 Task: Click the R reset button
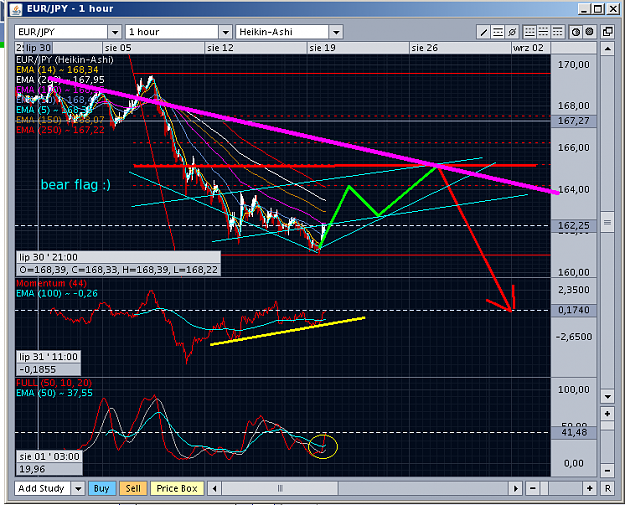pos(607,488)
